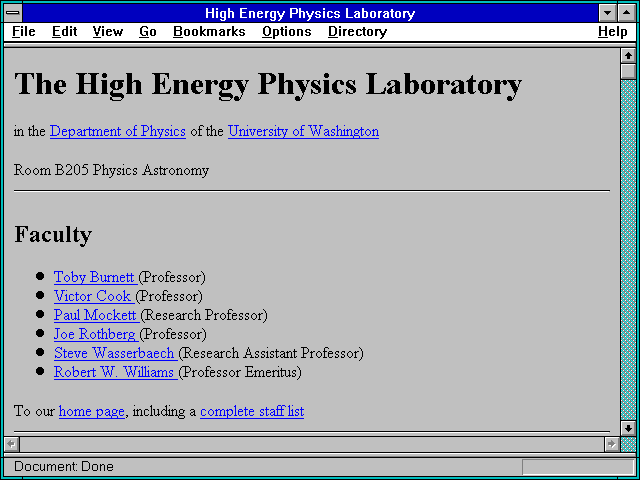Click the 'Faculty' heading

[53, 234]
